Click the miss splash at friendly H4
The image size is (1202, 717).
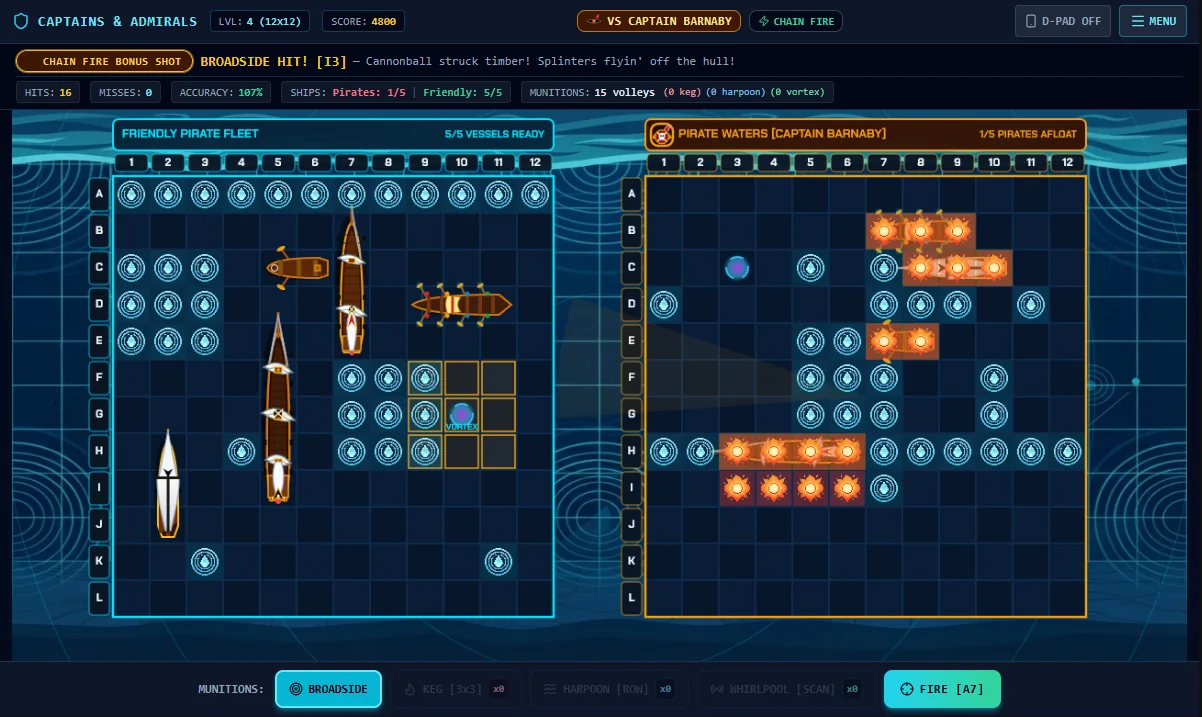point(241,452)
